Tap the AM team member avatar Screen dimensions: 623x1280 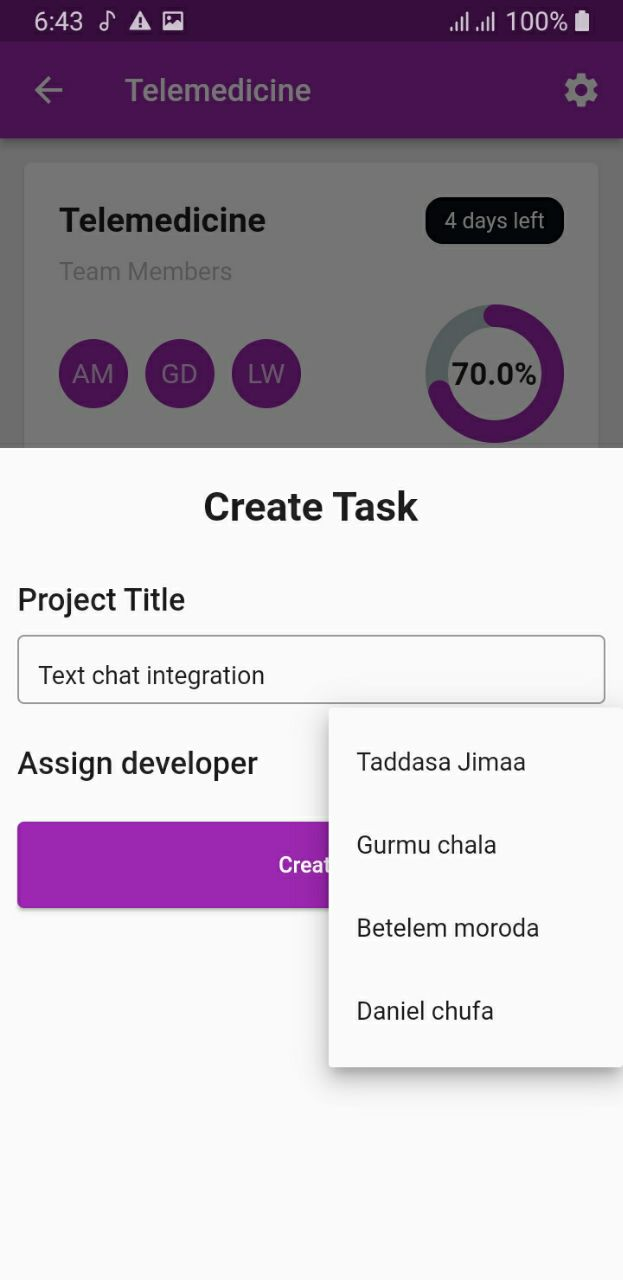click(x=93, y=373)
